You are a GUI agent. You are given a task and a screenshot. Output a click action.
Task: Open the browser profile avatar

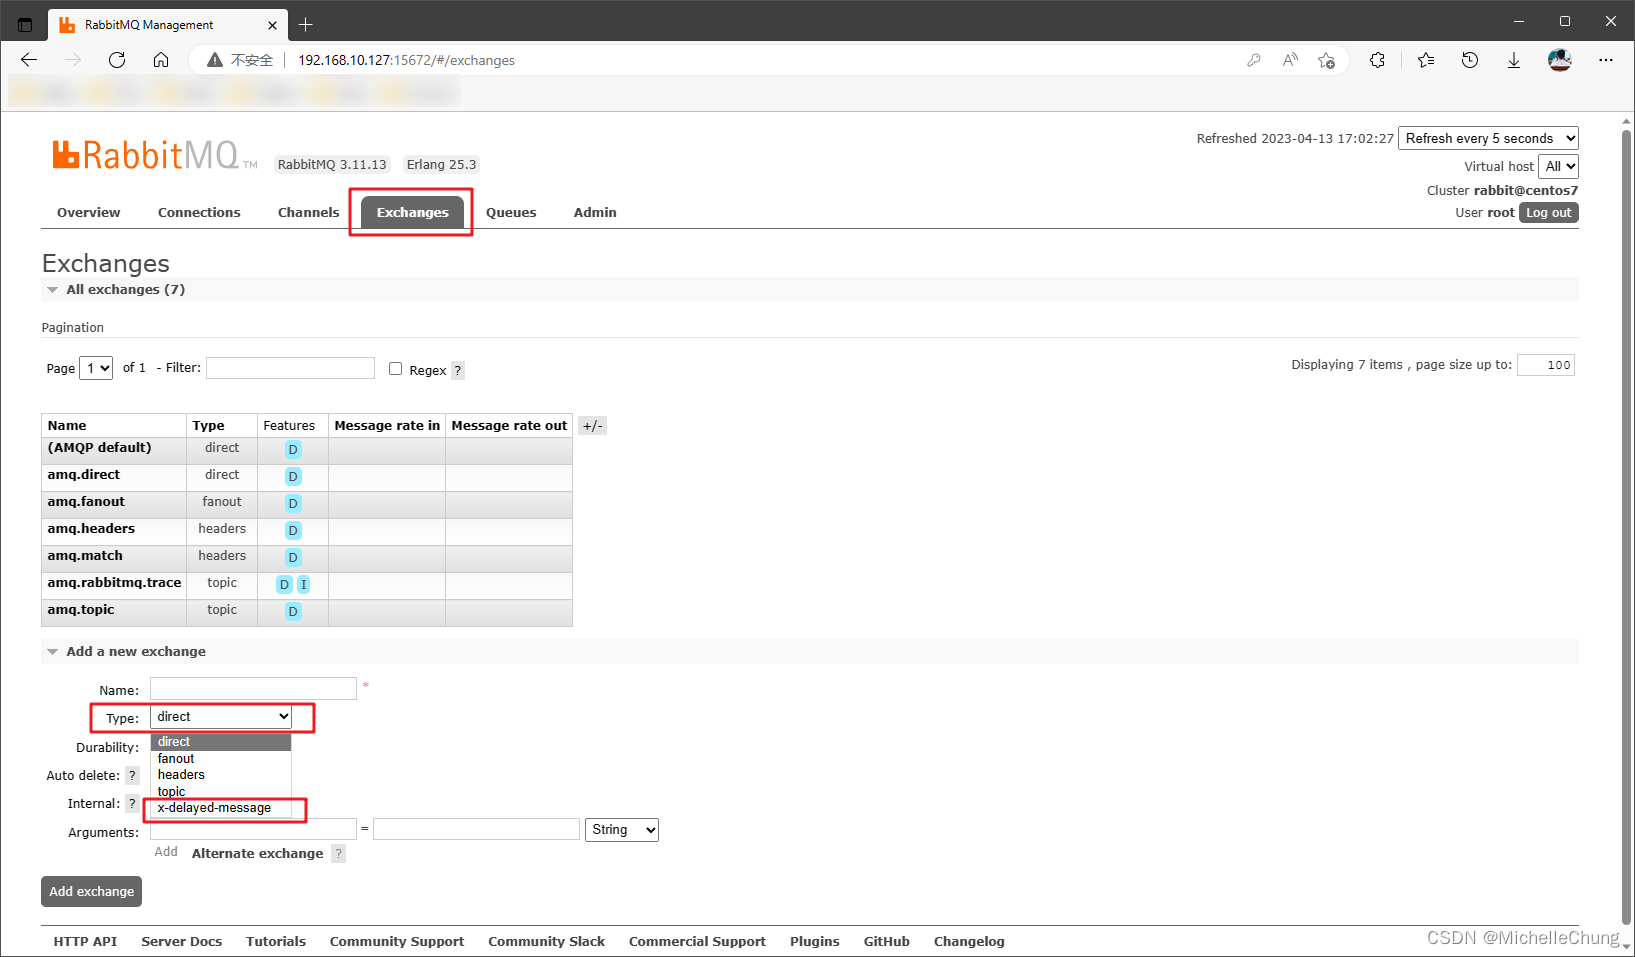[x=1560, y=60]
